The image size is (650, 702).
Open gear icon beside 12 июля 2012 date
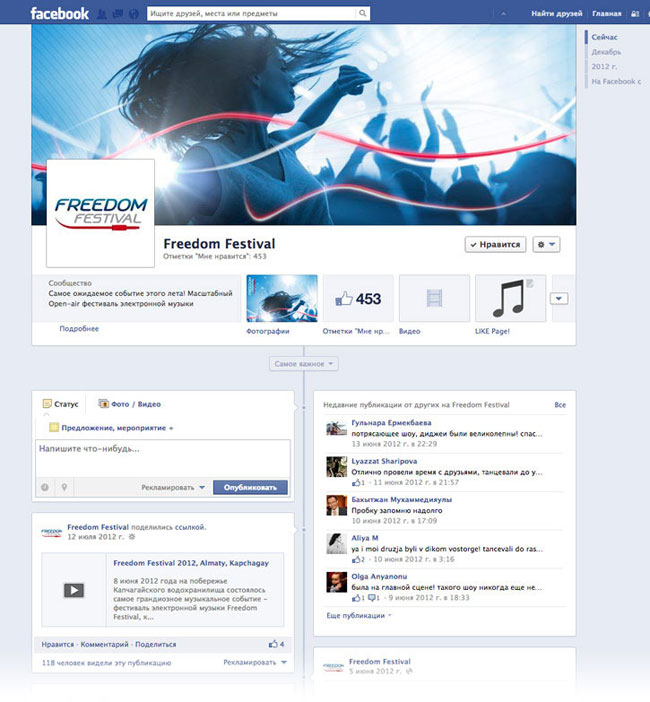[x=132, y=537]
